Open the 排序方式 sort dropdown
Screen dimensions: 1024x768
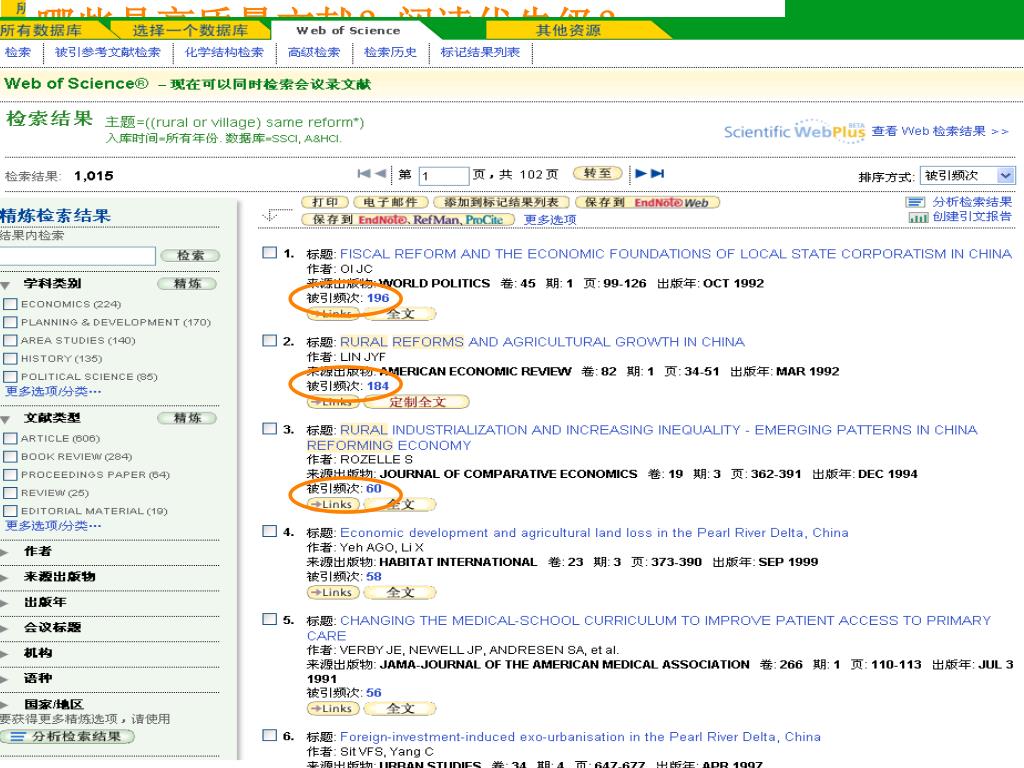coord(967,175)
